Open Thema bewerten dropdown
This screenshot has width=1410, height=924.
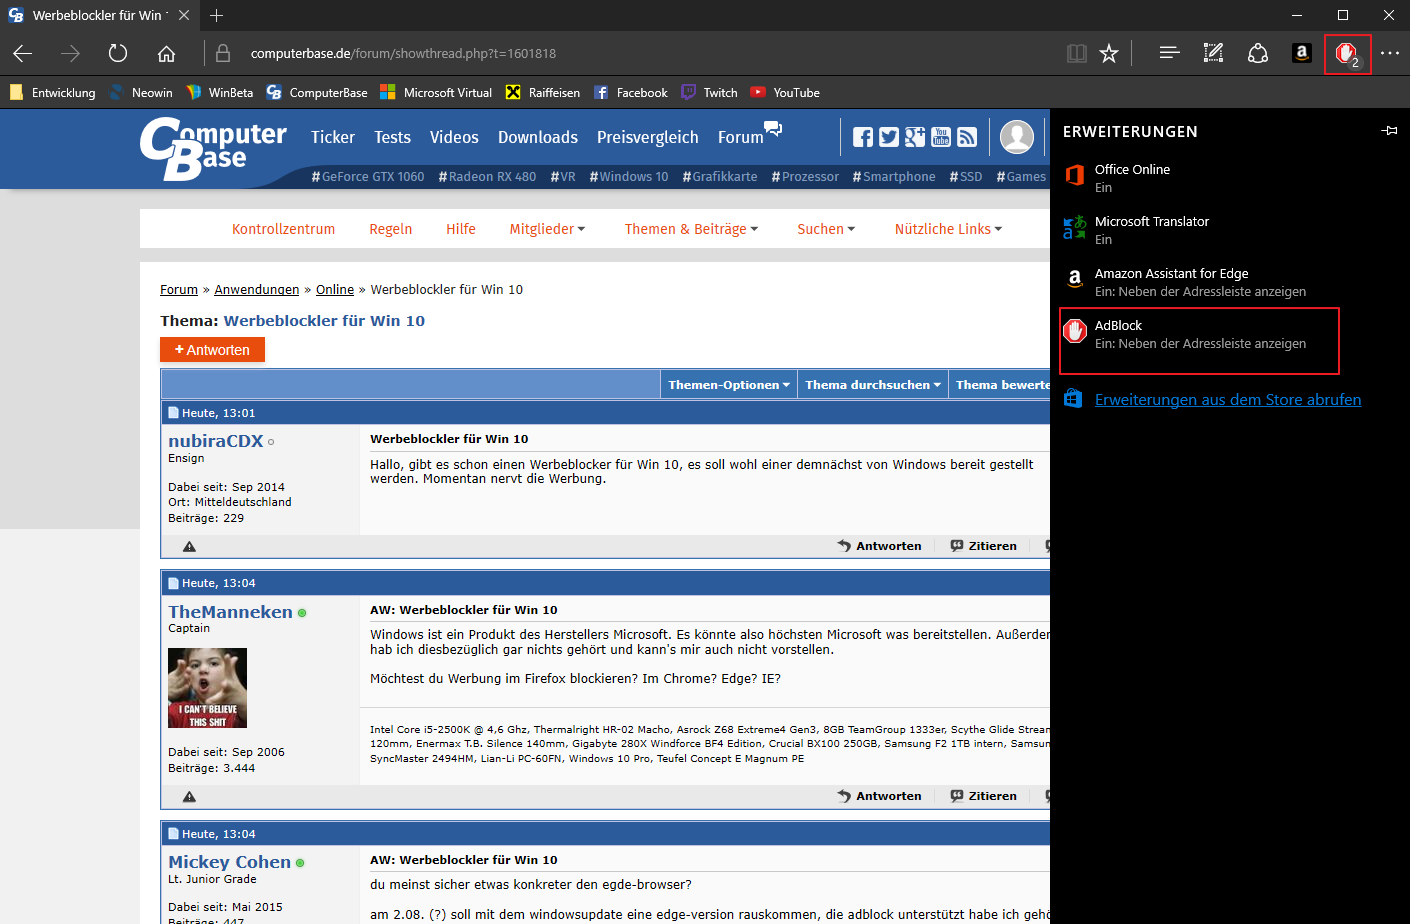(x=1000, y=384)
